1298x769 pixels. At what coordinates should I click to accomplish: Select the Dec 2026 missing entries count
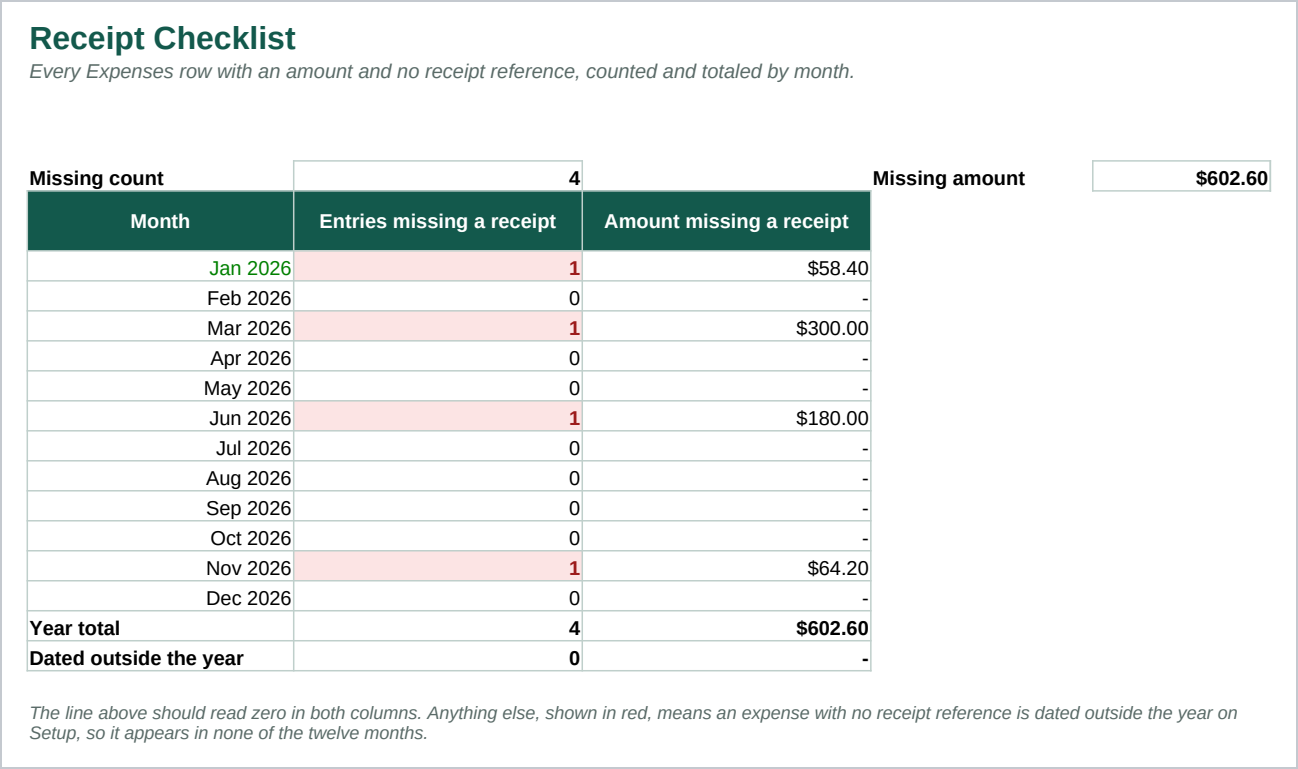click(x=438, y=597)
